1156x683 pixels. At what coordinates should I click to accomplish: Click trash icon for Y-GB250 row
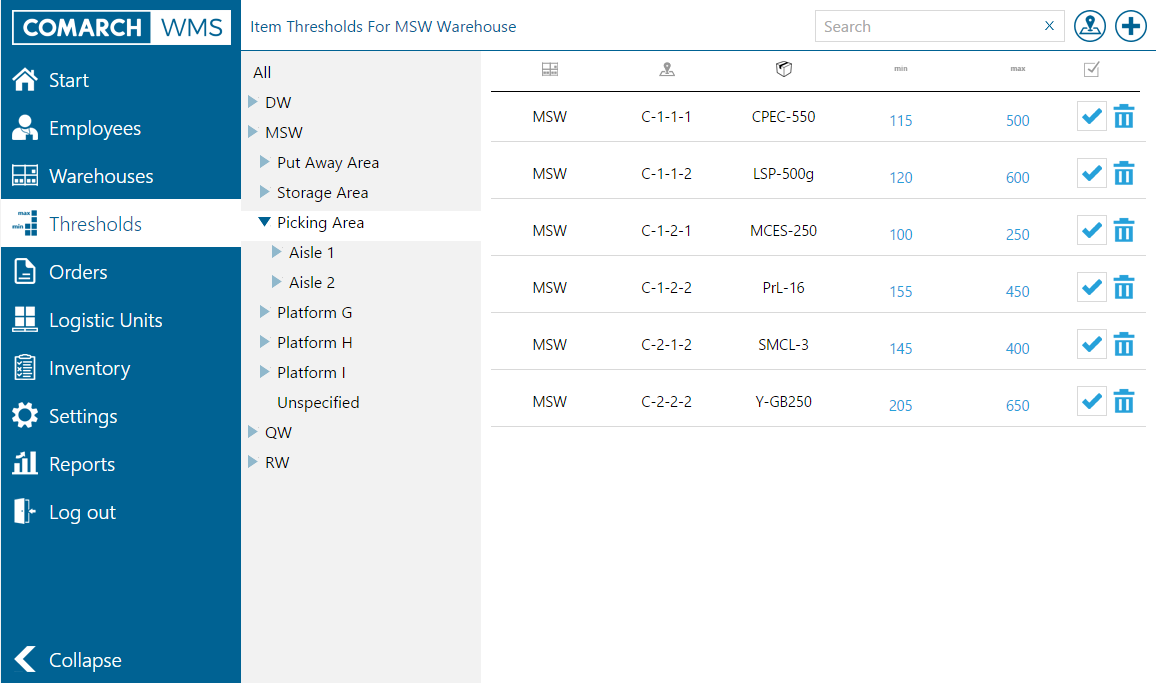click(1124, 402)
